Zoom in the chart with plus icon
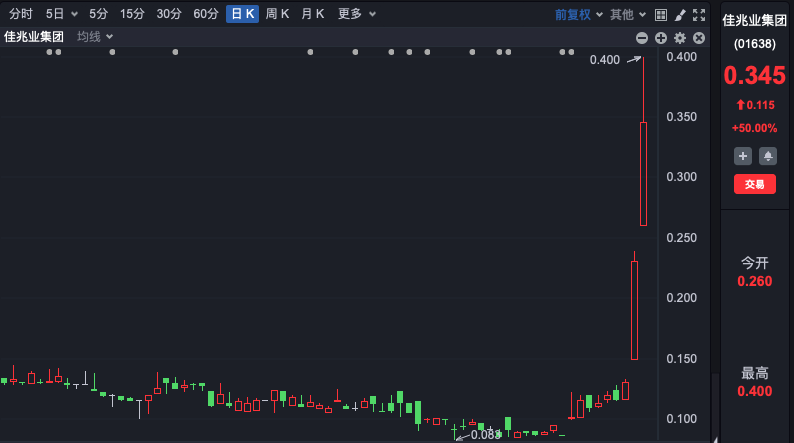This screenshot has height=443, width=794. pos(661,38)
